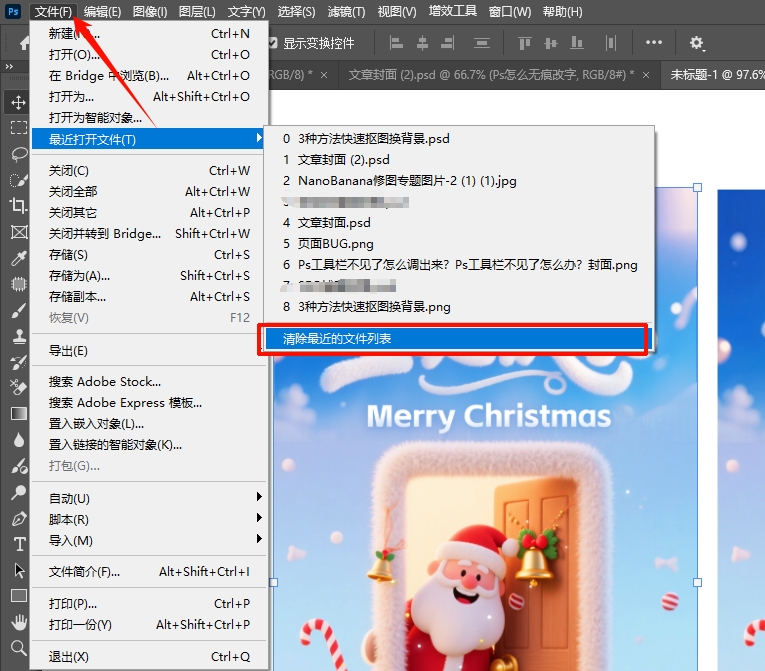Select the Crop tool
Image resolution: width=765 pixels, height=671 pixels.
point(18,206)
